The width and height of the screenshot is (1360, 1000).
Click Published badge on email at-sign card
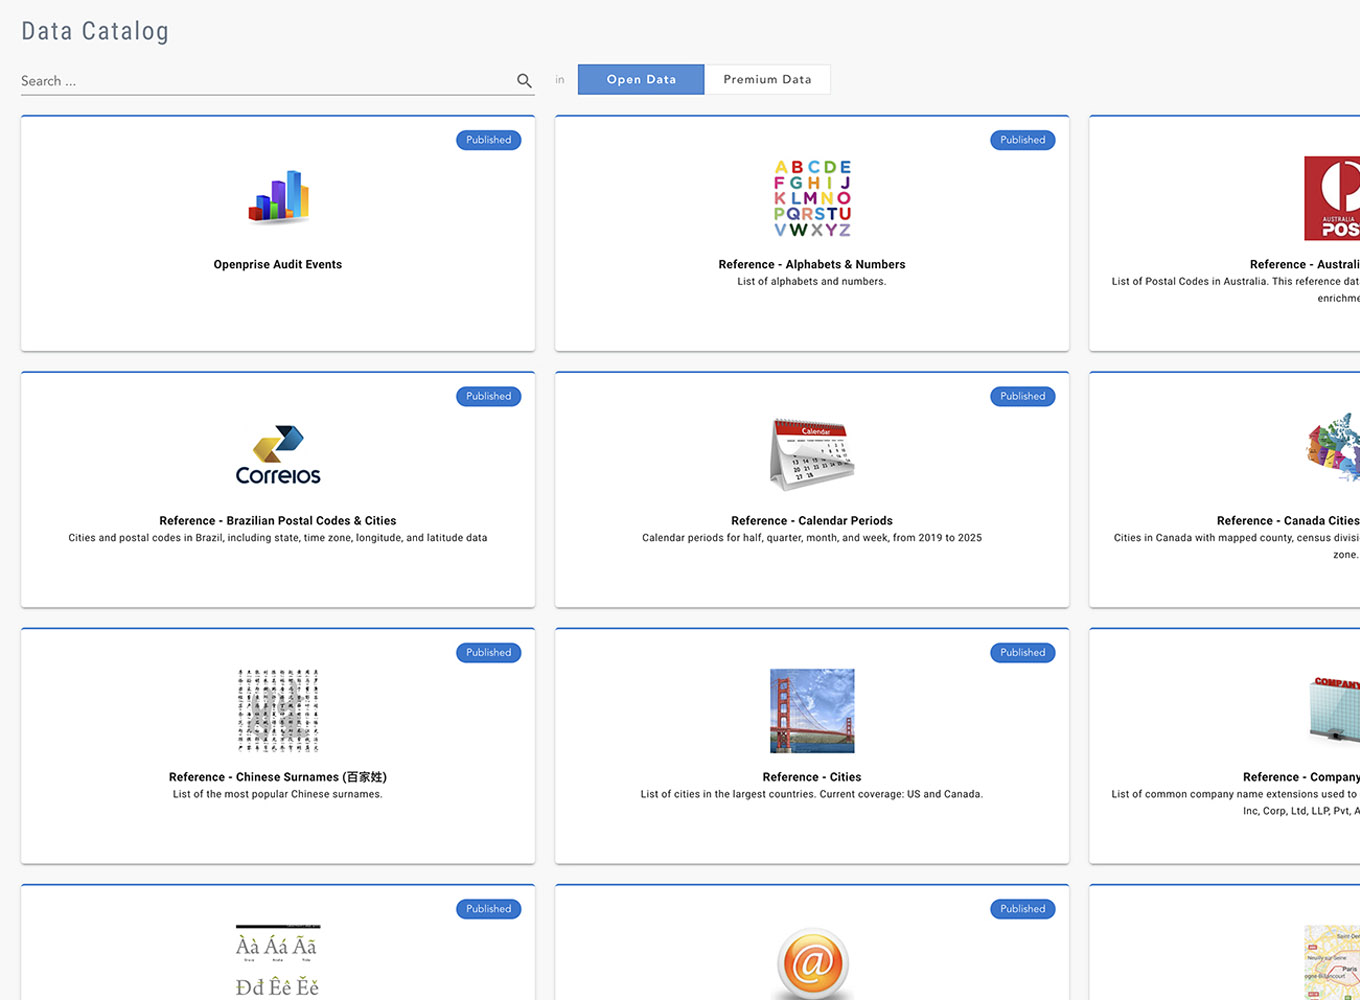tap(1022, 908)
